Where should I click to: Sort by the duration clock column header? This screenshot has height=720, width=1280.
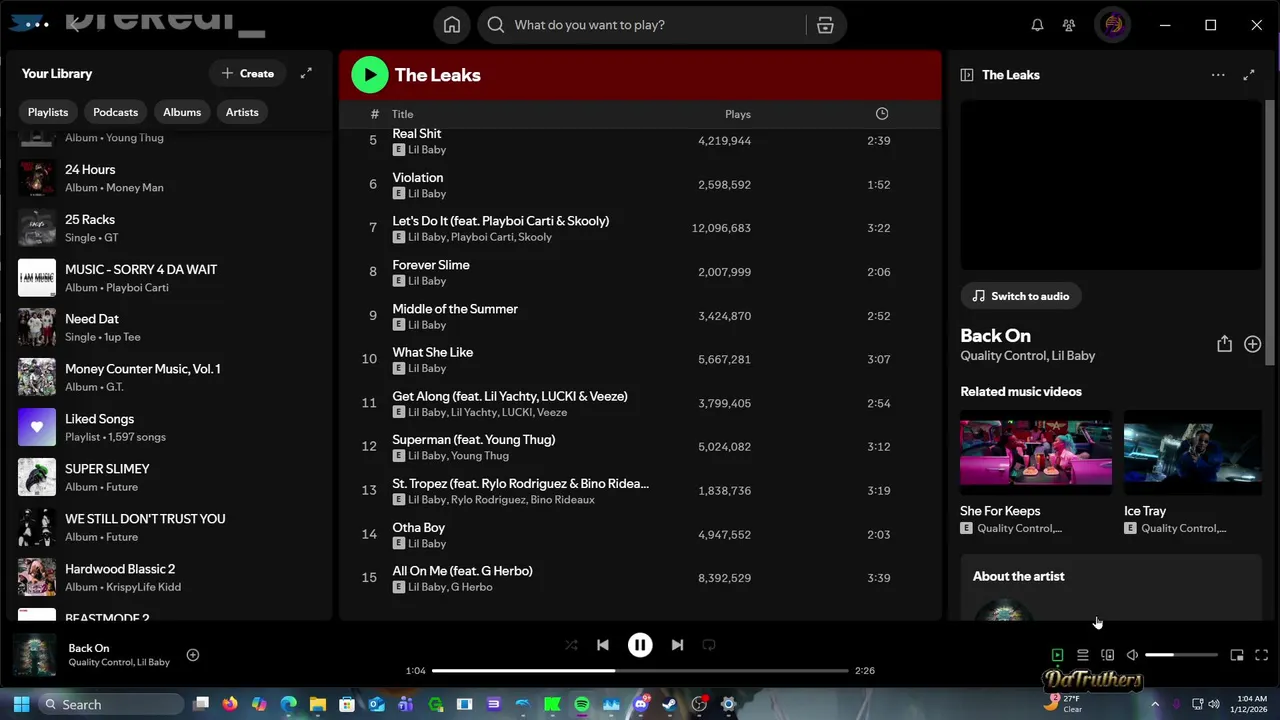click(882, 114)
